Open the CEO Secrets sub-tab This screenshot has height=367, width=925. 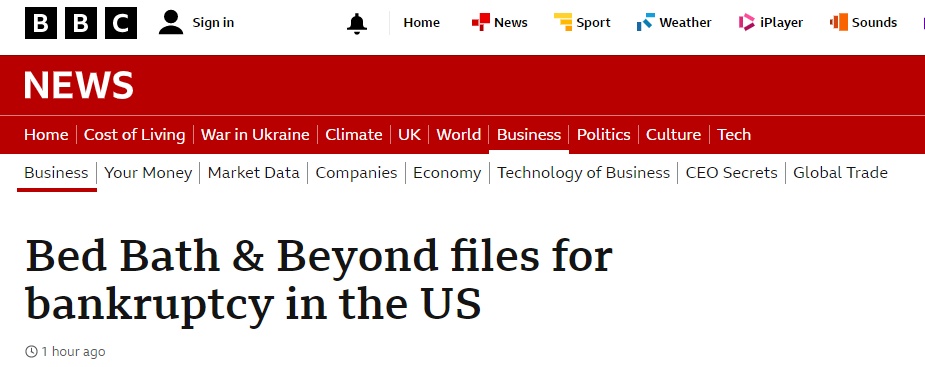(x=732, y=173)
